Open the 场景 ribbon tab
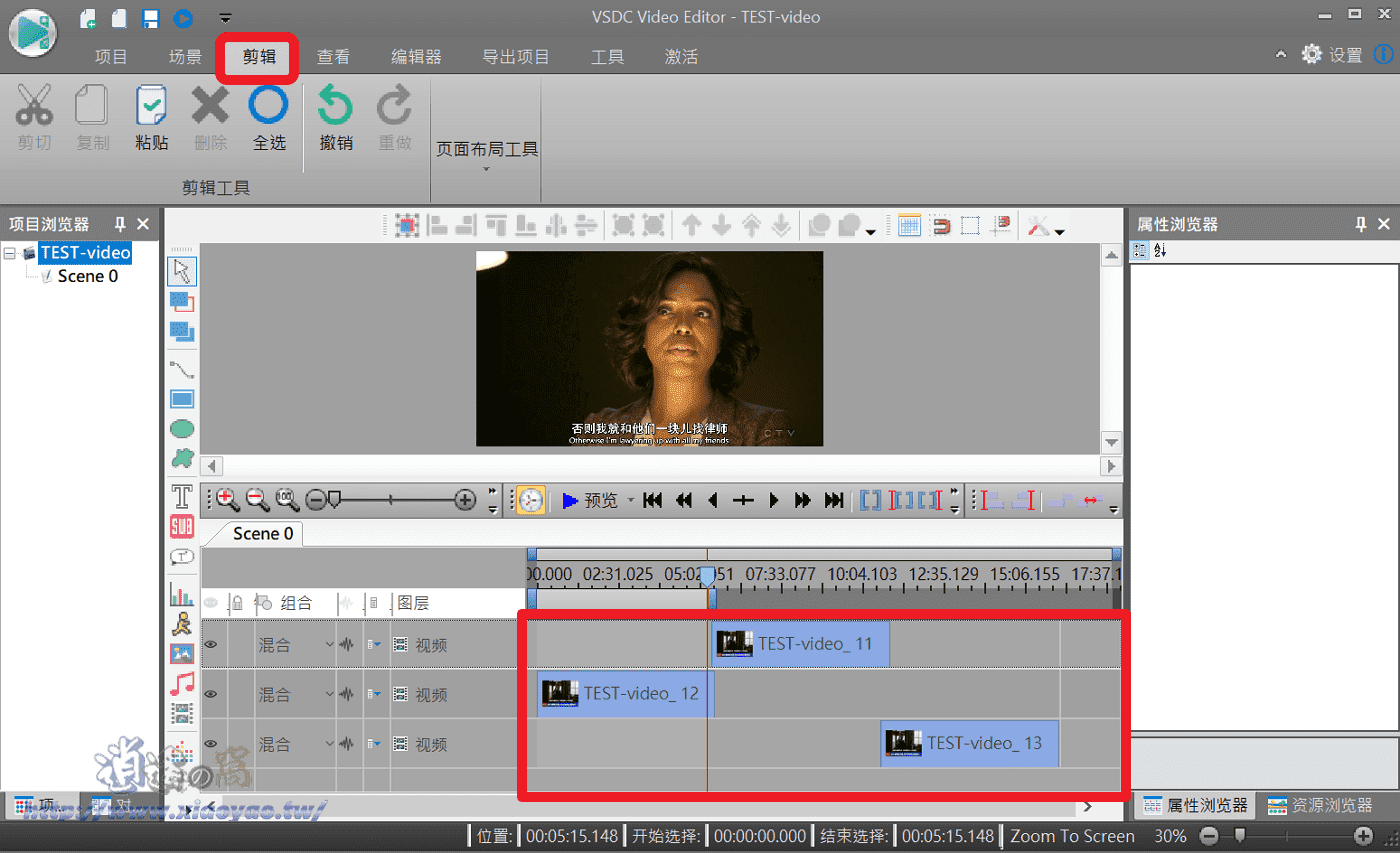1400x853 pixels. tap(186, 56)
